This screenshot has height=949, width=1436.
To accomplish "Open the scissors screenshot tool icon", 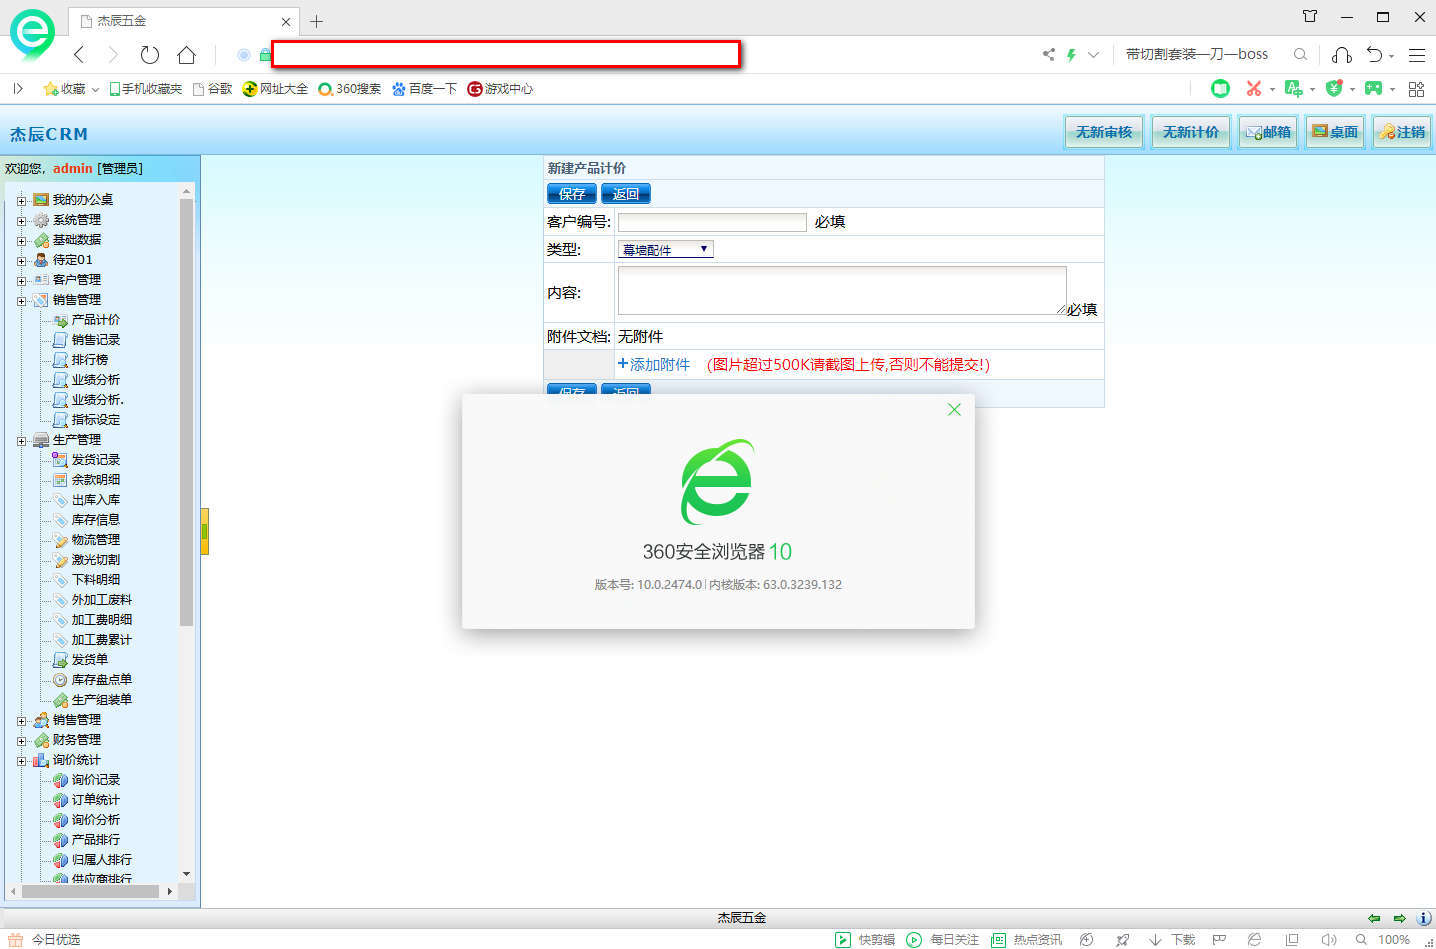I will coord(1253,89).
